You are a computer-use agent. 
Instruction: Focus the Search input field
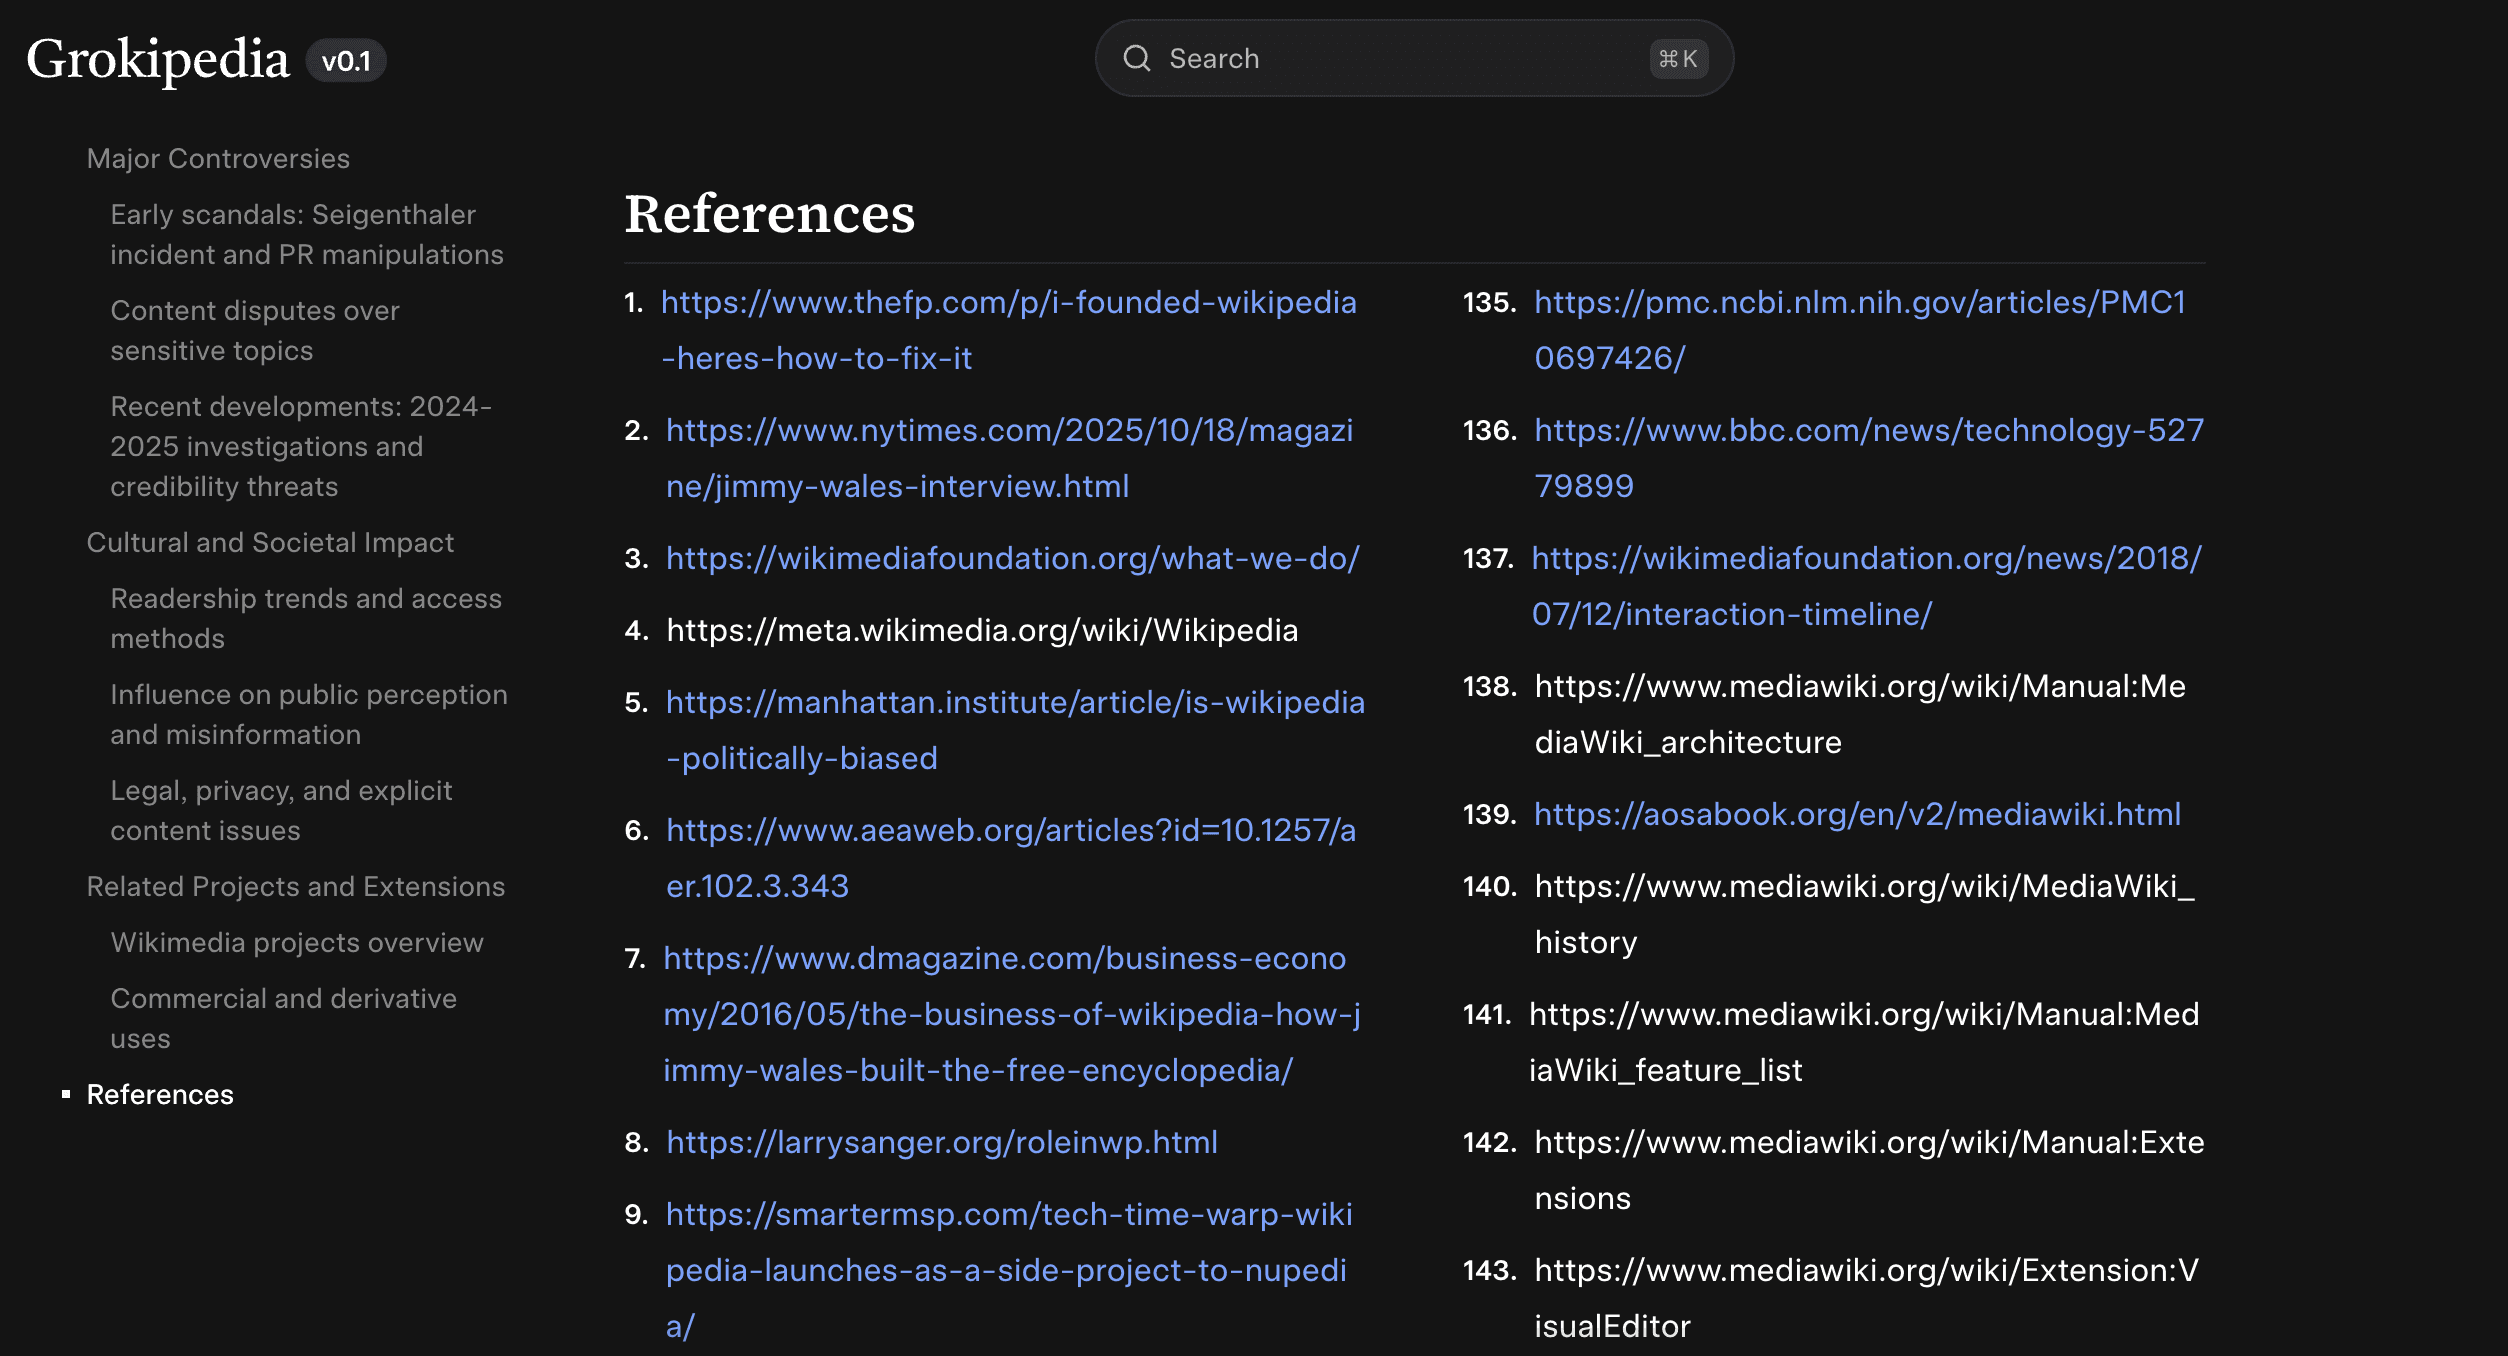pos(1414,58)
